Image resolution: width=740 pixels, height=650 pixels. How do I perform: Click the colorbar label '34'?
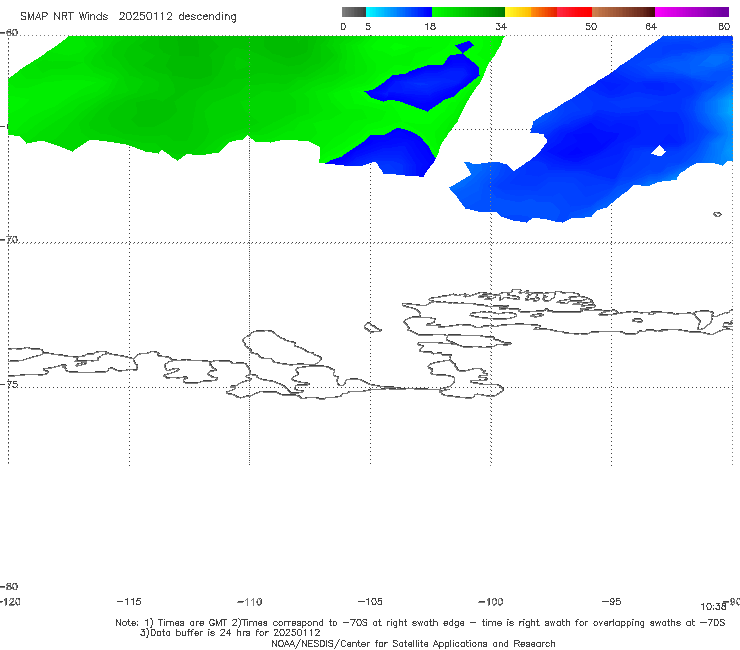[501, 26]
